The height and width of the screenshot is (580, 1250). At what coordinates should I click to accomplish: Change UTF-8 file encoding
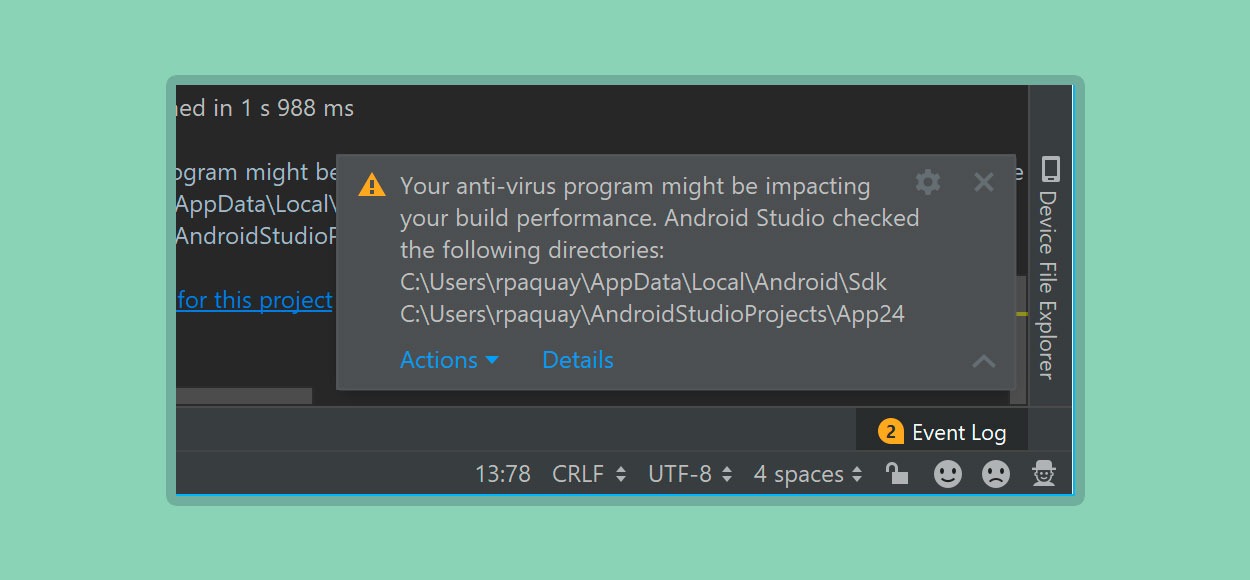(690, 474)
